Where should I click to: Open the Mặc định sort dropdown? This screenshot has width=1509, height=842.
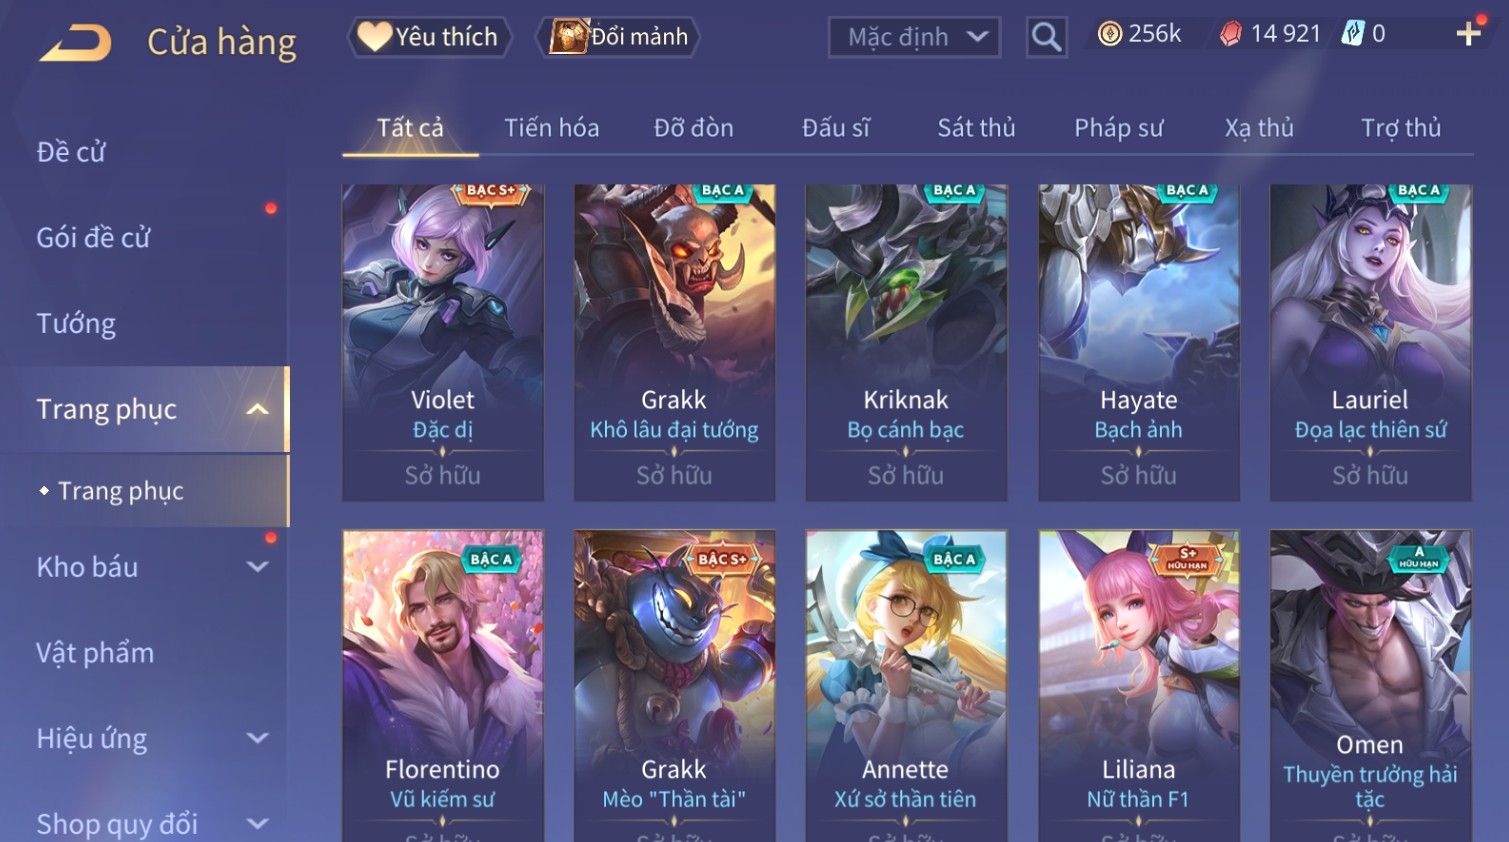coord(914,37)
